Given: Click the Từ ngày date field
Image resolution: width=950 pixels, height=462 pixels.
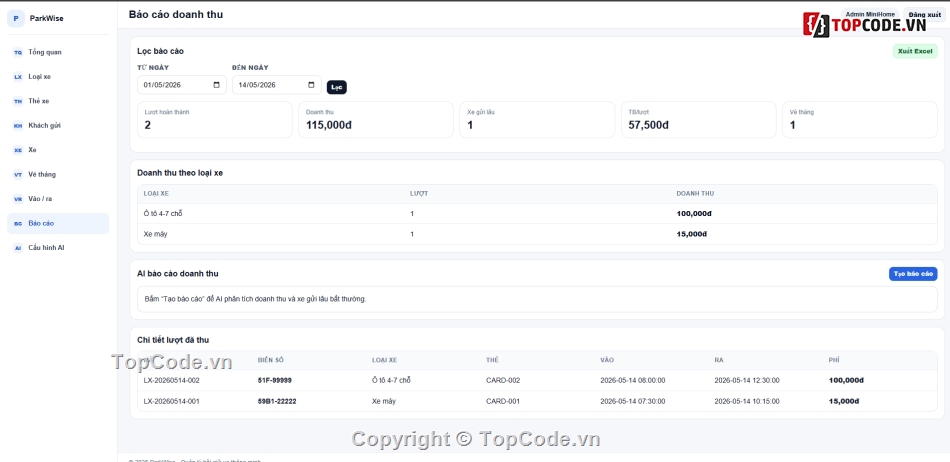Looking at the screenshot, I should [x=182, y=85].
